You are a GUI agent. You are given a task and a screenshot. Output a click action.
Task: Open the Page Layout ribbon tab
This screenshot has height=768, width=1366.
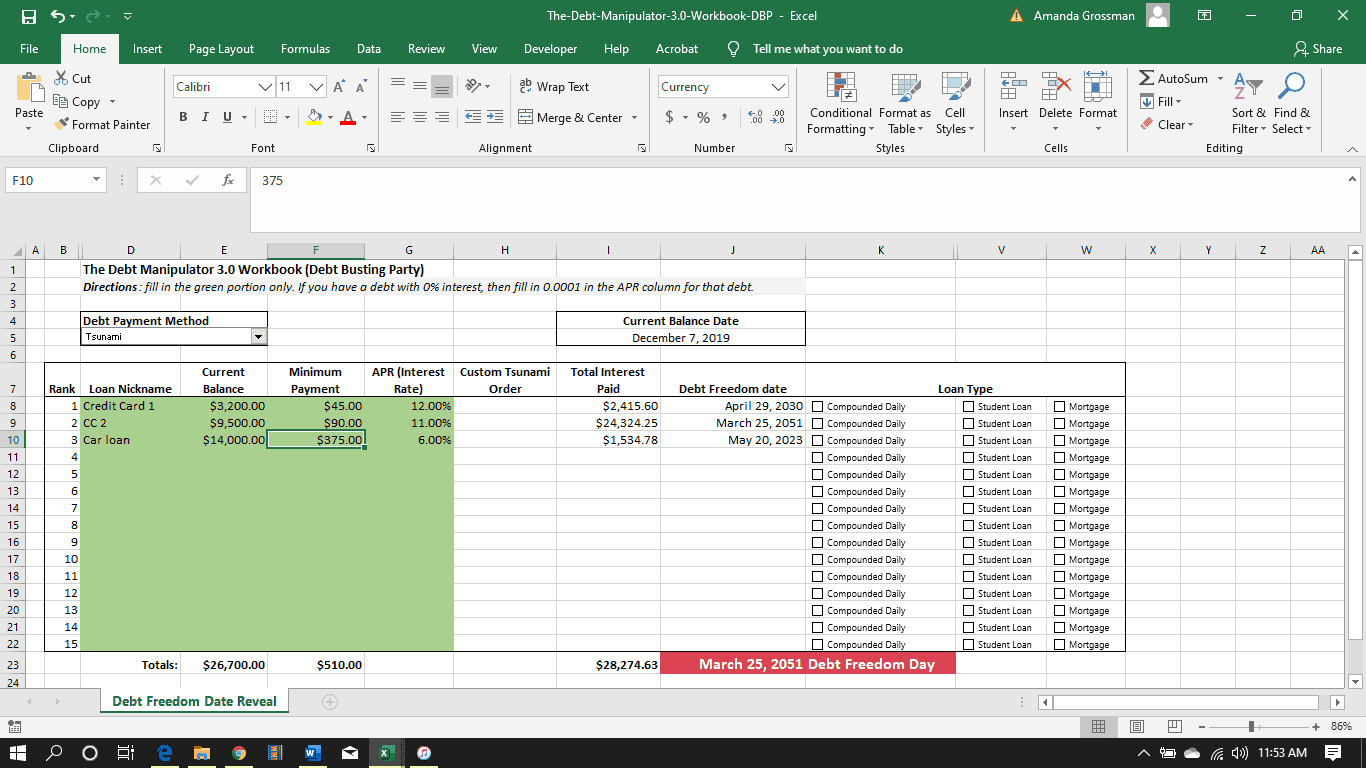click(x=221, y=49)
